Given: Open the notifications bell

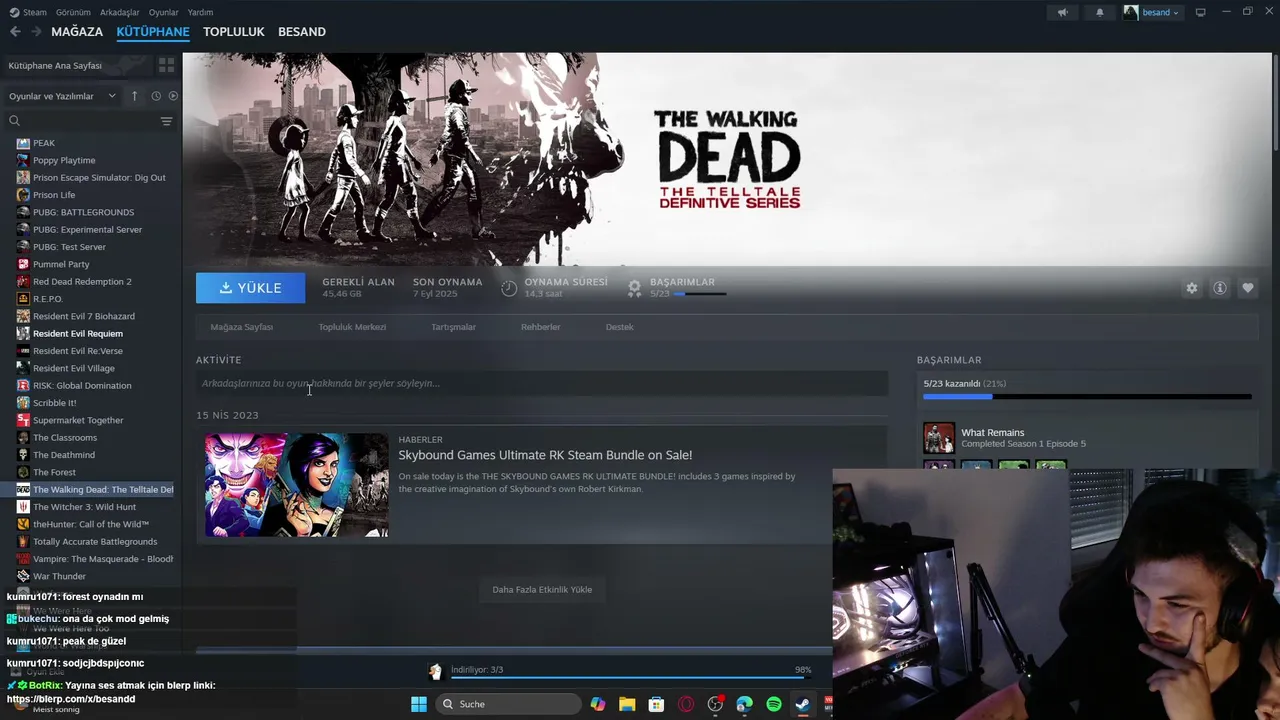Looking at the screenshot, I should click(x=1100, y=12).
